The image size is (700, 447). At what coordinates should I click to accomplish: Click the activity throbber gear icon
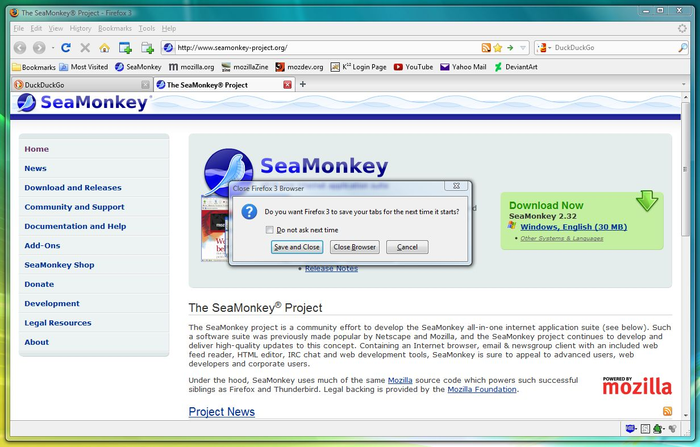click(x=682, y=28)
